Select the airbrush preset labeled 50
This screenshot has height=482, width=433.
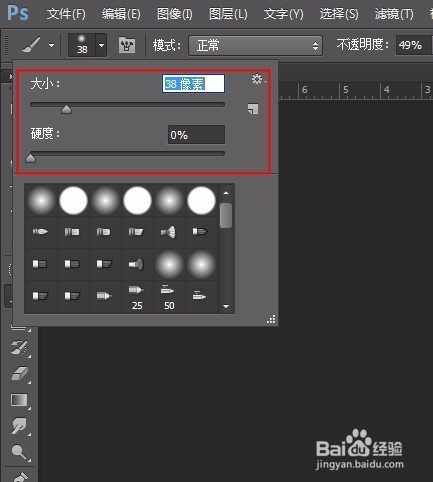[x=169, y=297]
